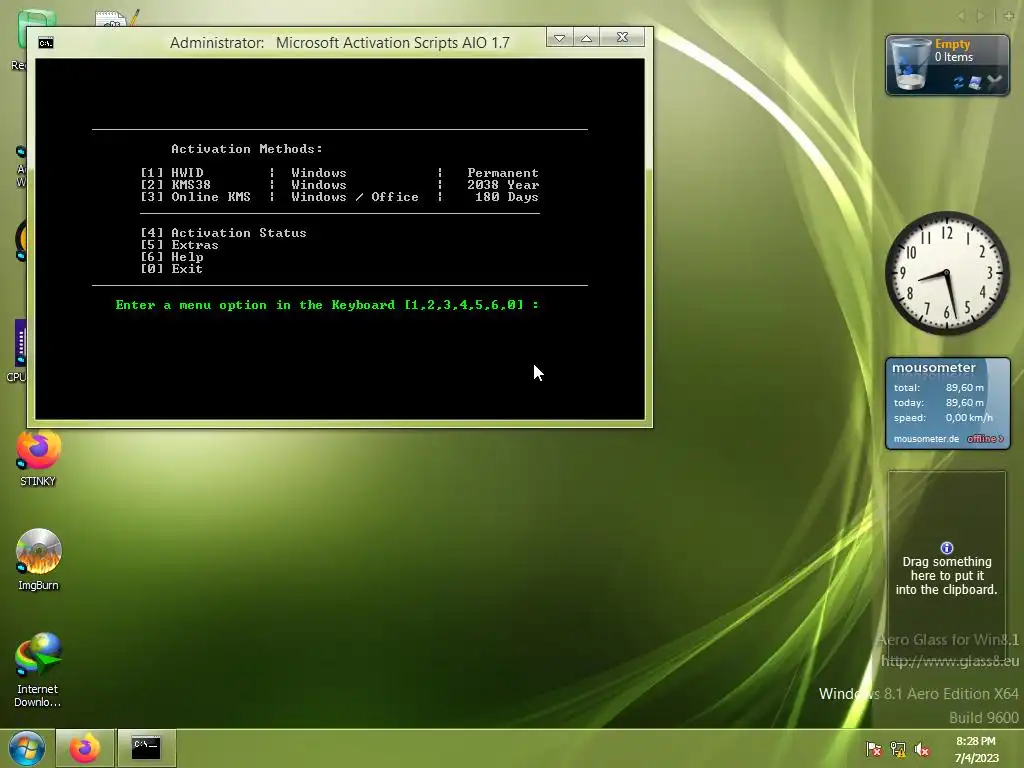Click the muted speaker tray icon

tap(921, 749)
